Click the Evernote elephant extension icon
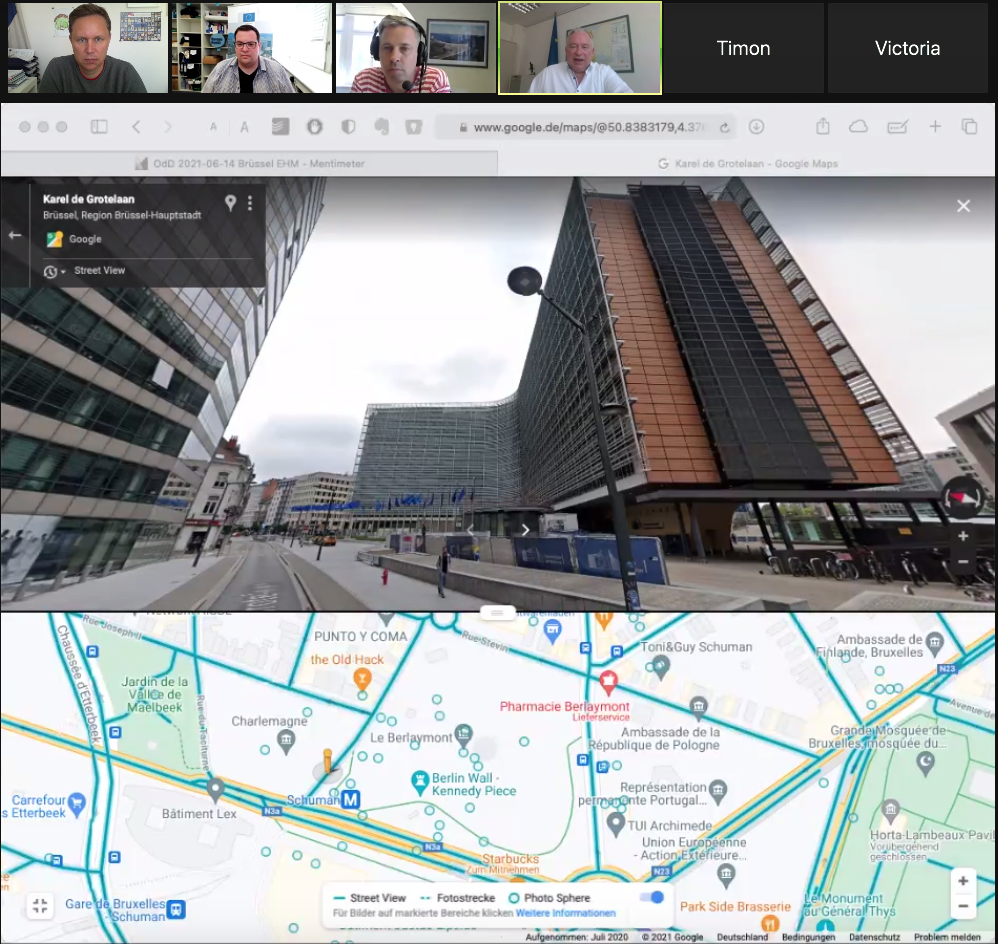This screenshot has height=944, width=998. [x=382, y=127]
